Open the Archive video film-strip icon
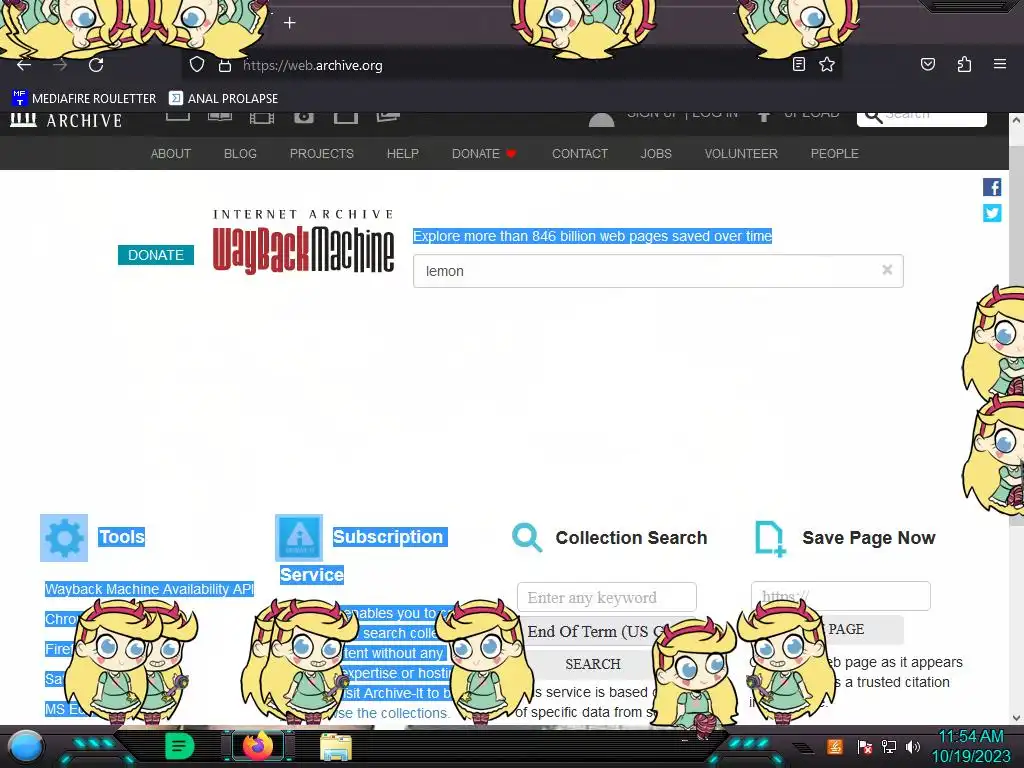The width and height of the screenshot is (1024, 768). coord(262,117)
